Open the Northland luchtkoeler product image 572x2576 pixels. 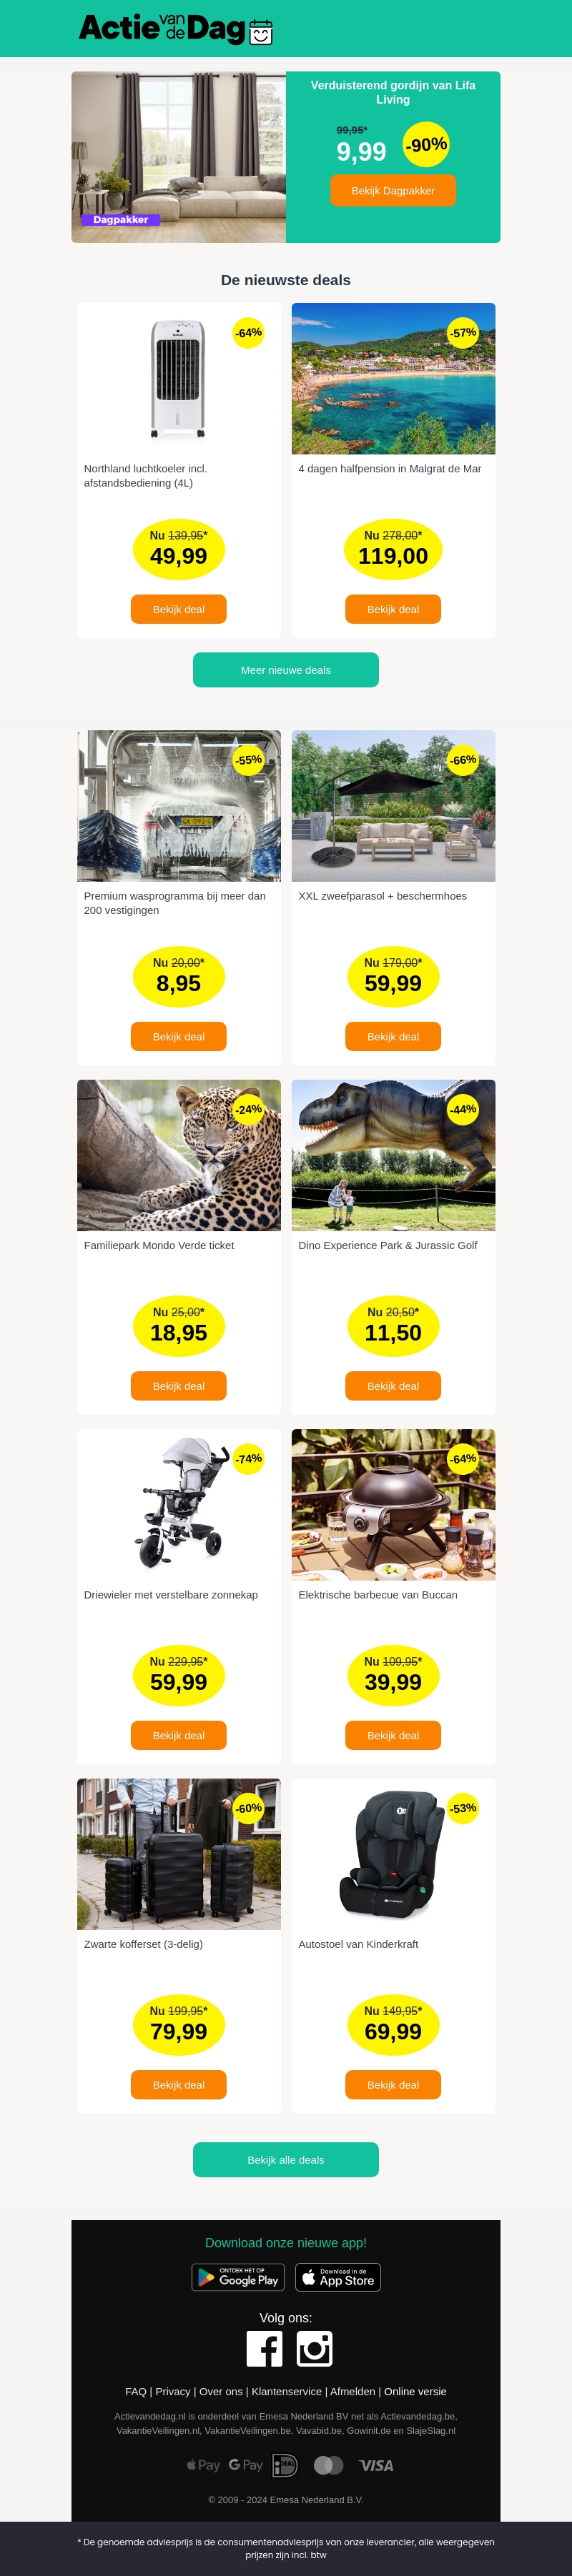[x=179, y=379]
